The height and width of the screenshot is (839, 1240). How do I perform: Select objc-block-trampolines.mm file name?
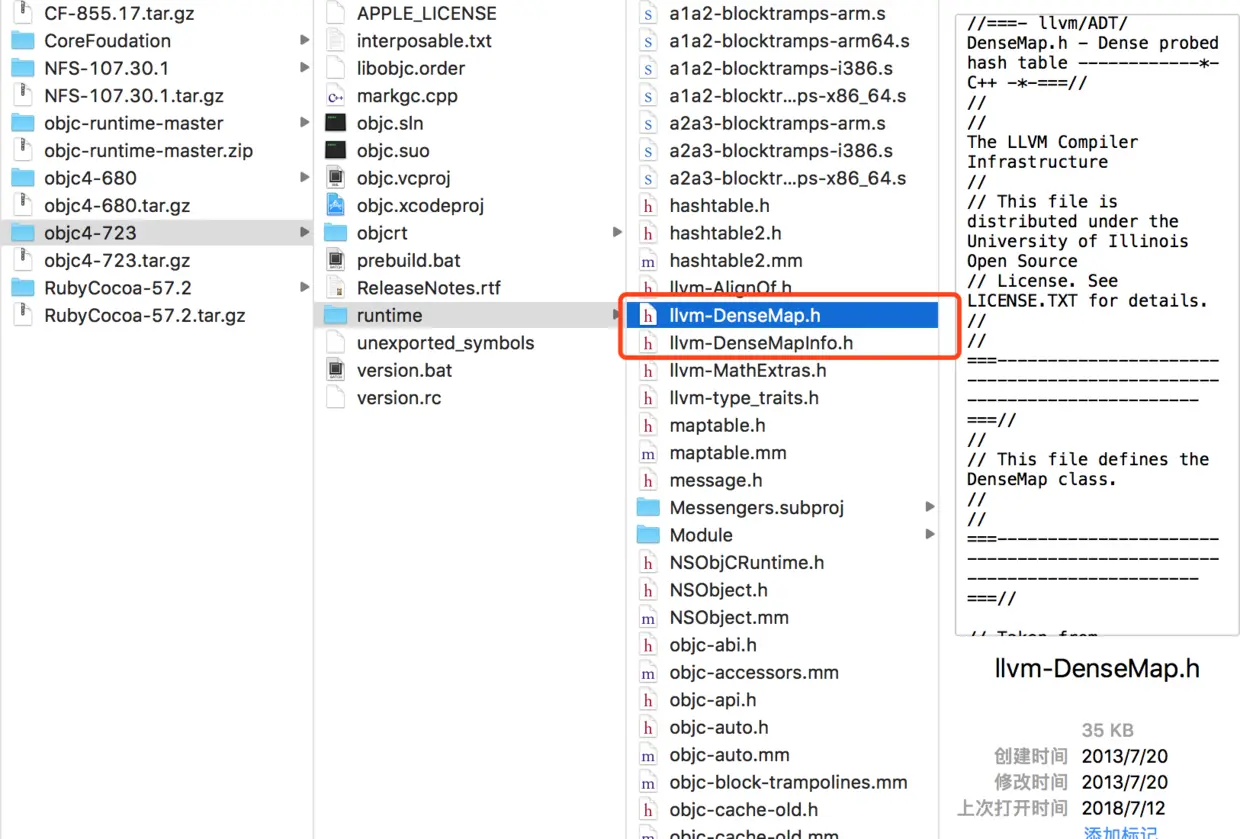(788, 783)
